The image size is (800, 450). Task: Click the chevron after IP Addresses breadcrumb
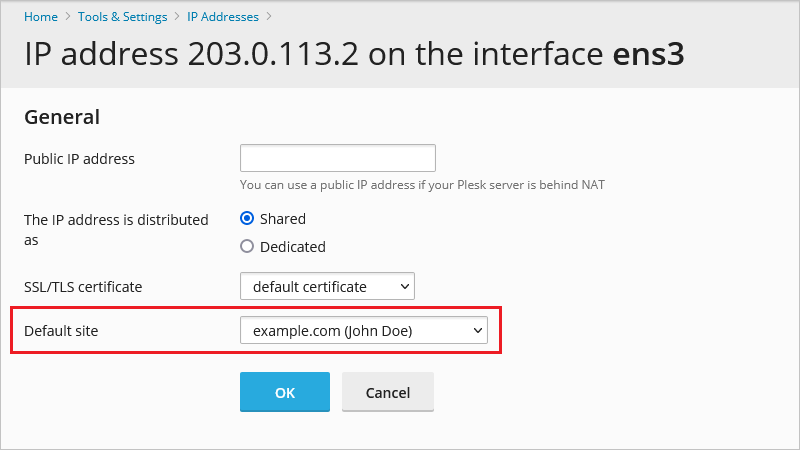[x=270, y=17]
